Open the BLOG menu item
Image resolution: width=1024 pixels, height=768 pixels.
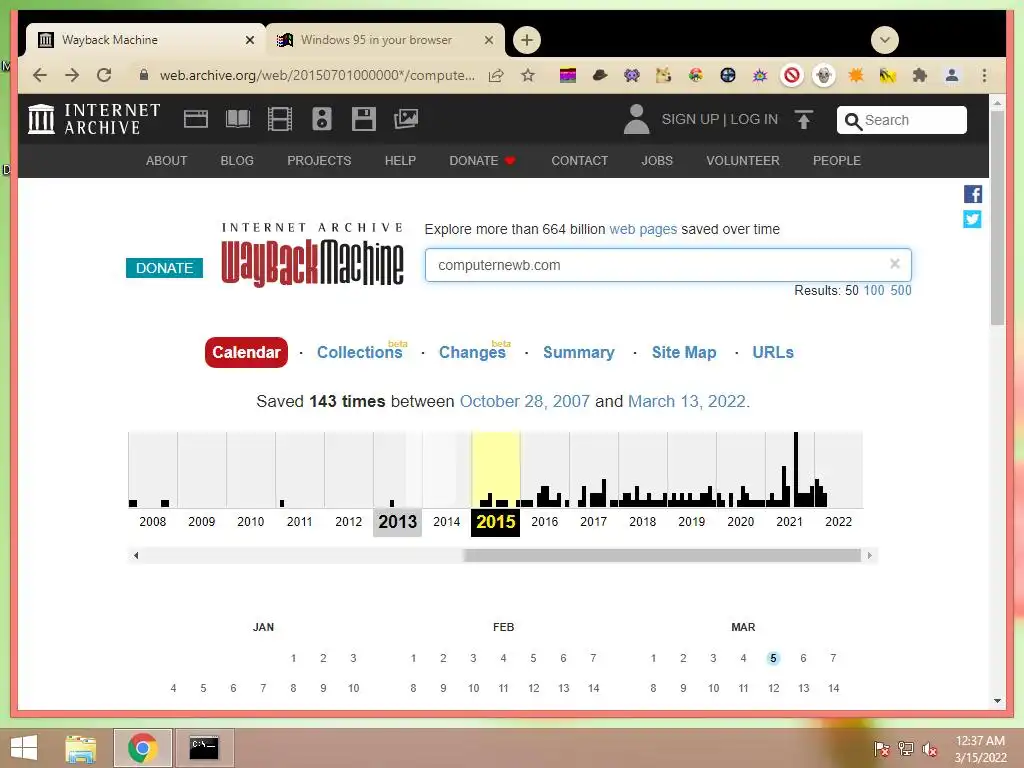click(237, 161)
